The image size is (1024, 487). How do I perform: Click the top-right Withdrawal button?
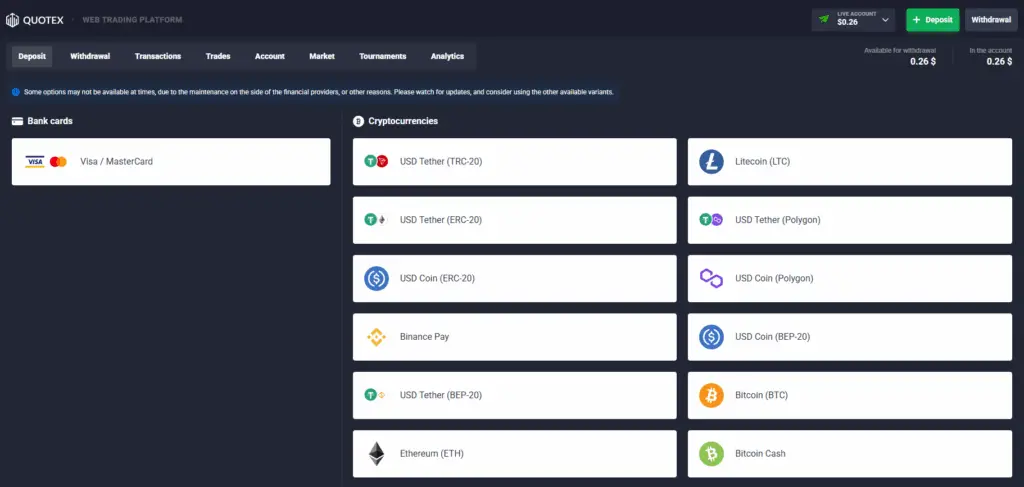[991, 20]
